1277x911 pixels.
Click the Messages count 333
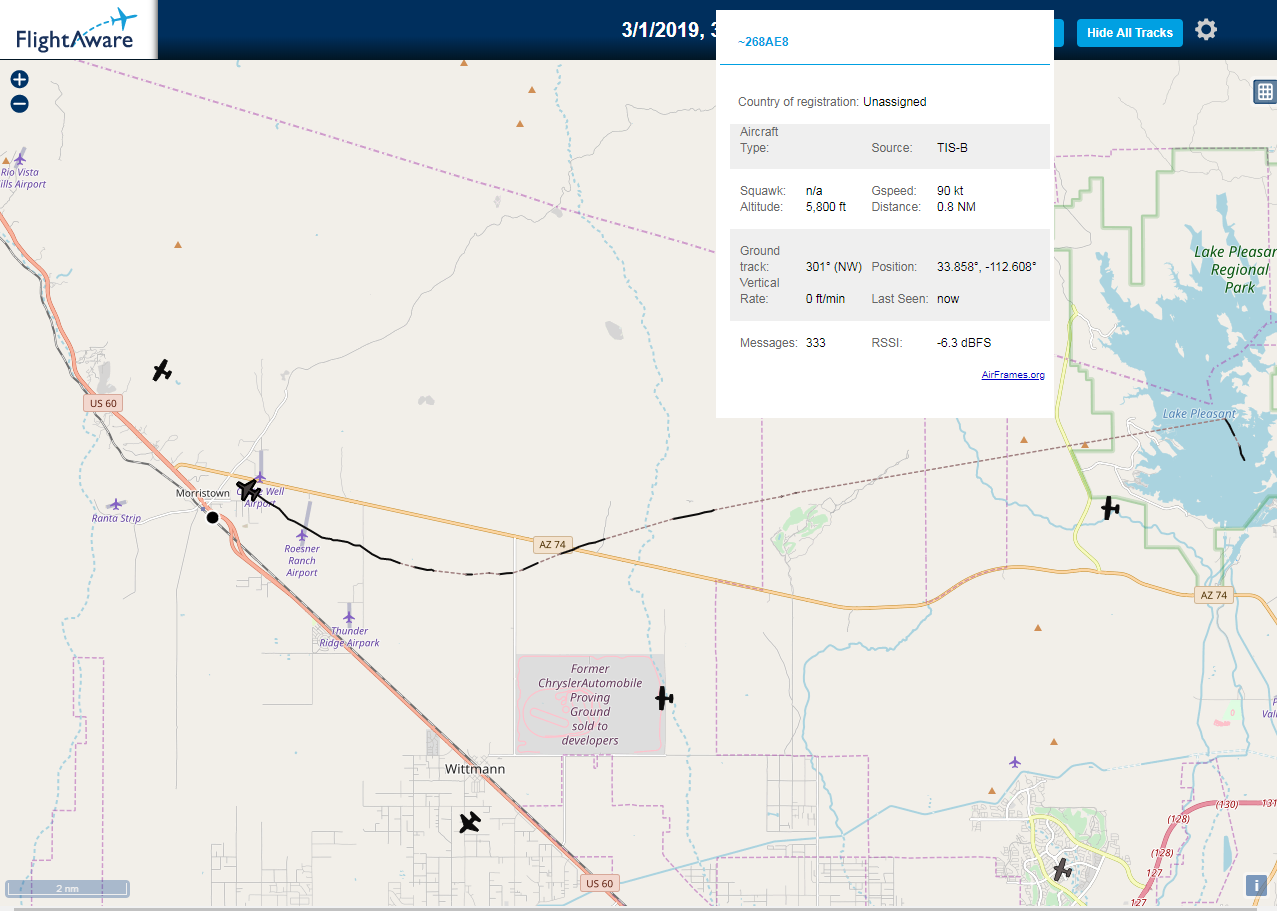pos(816,343)
